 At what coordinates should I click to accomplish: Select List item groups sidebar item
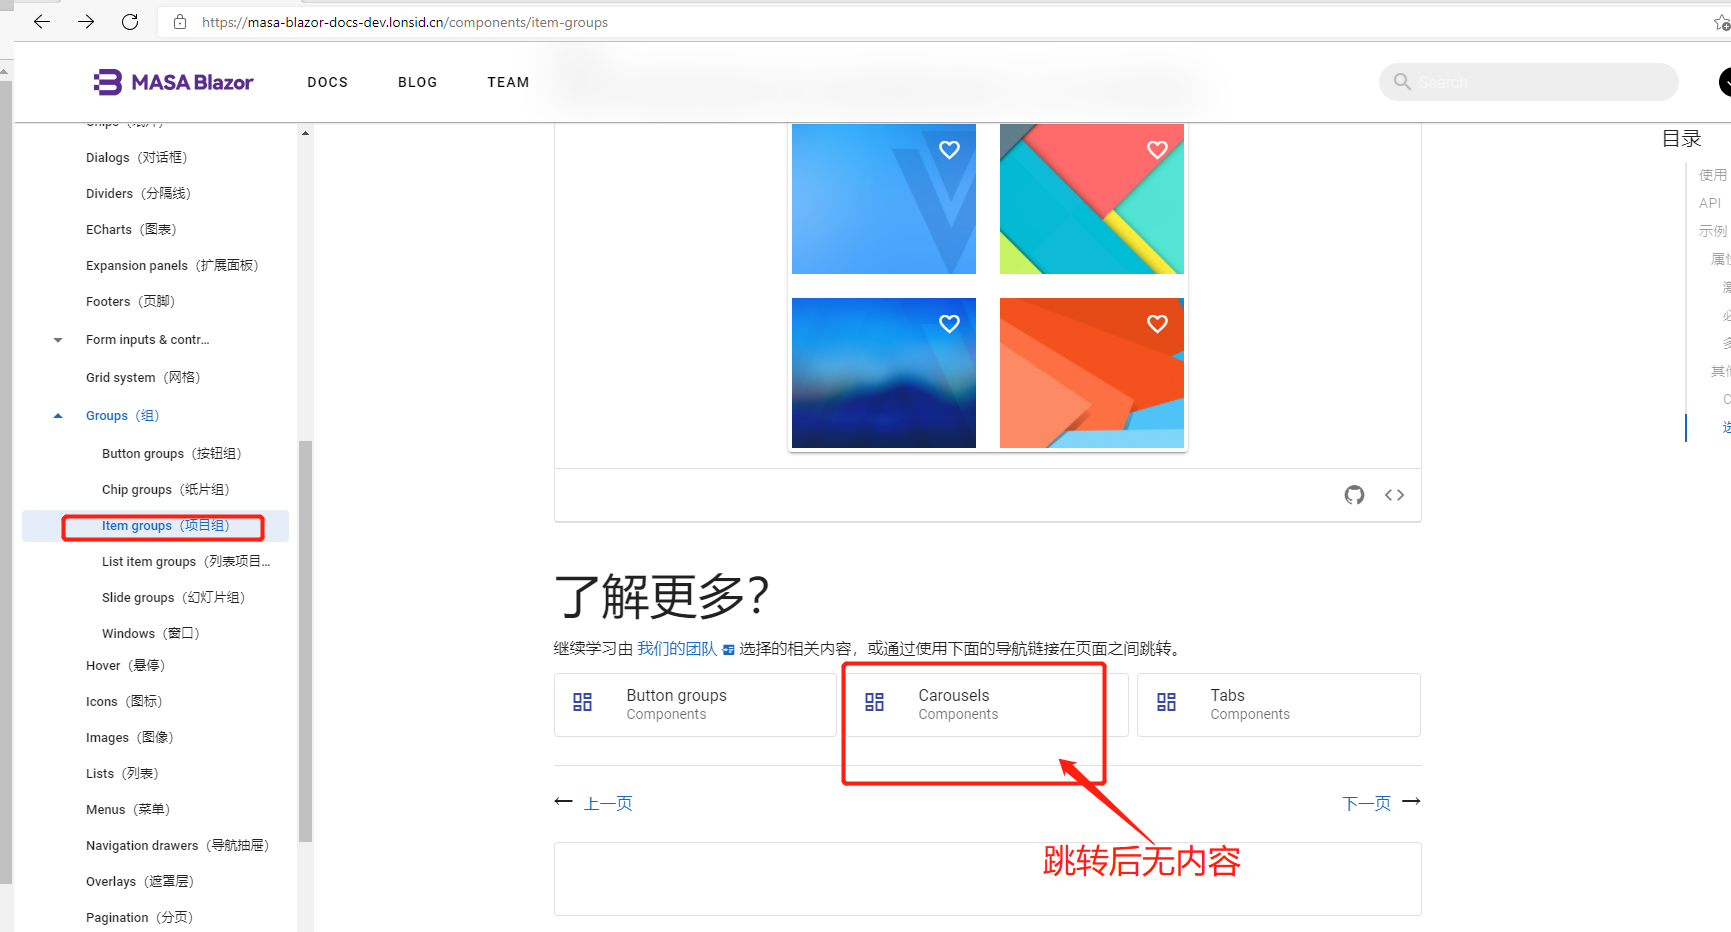pyautogui.click(x=186, y=562)
